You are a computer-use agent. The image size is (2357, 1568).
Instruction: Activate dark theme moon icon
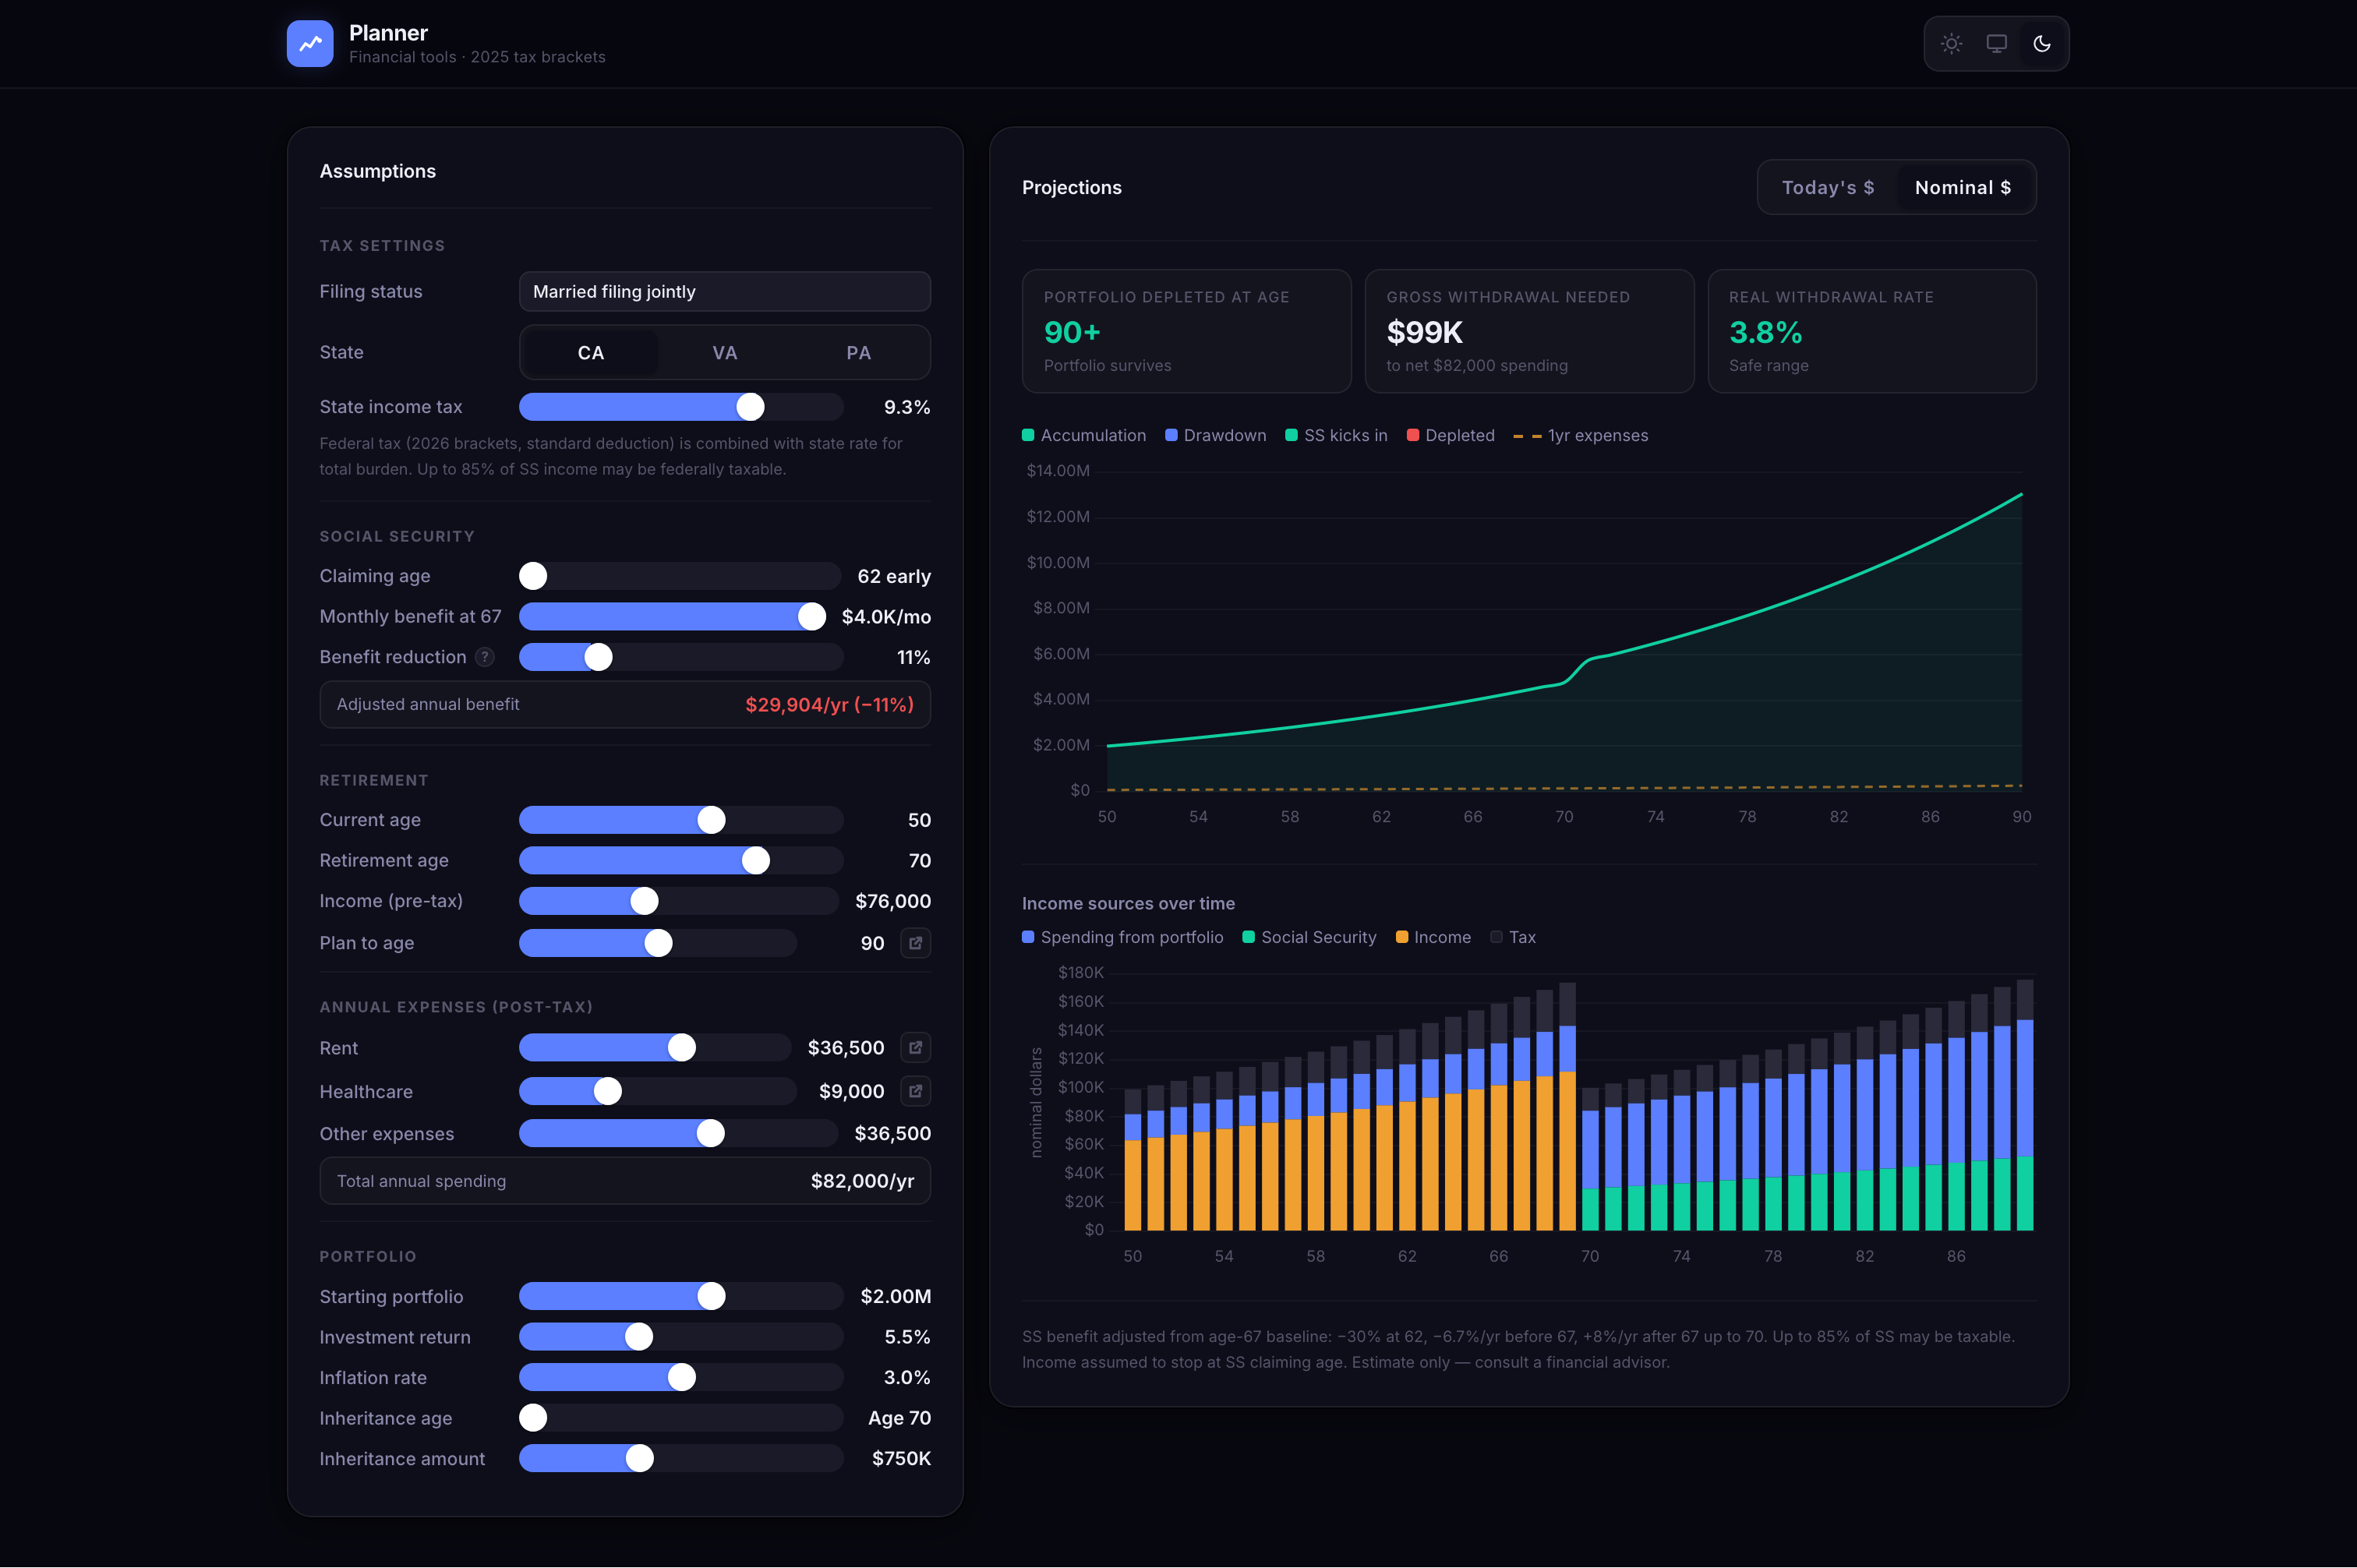click(x=2042, y=44)
